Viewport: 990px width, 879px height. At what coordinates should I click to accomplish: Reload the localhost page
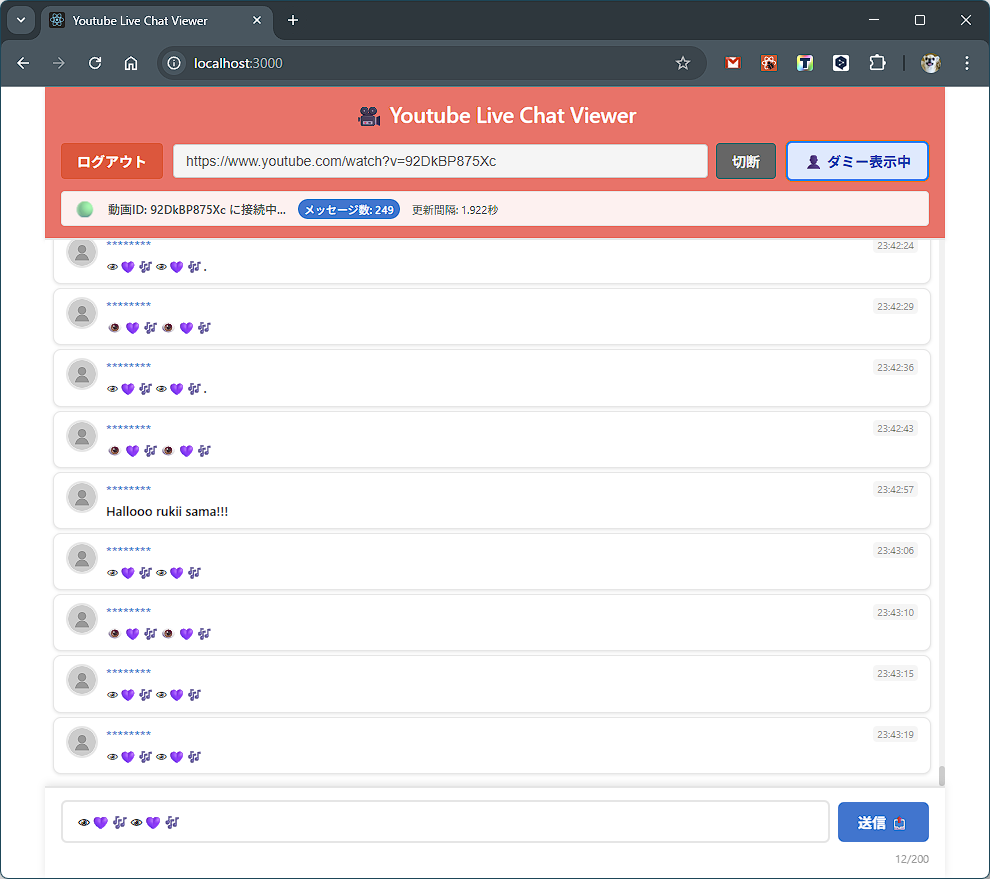pos(95,63)
